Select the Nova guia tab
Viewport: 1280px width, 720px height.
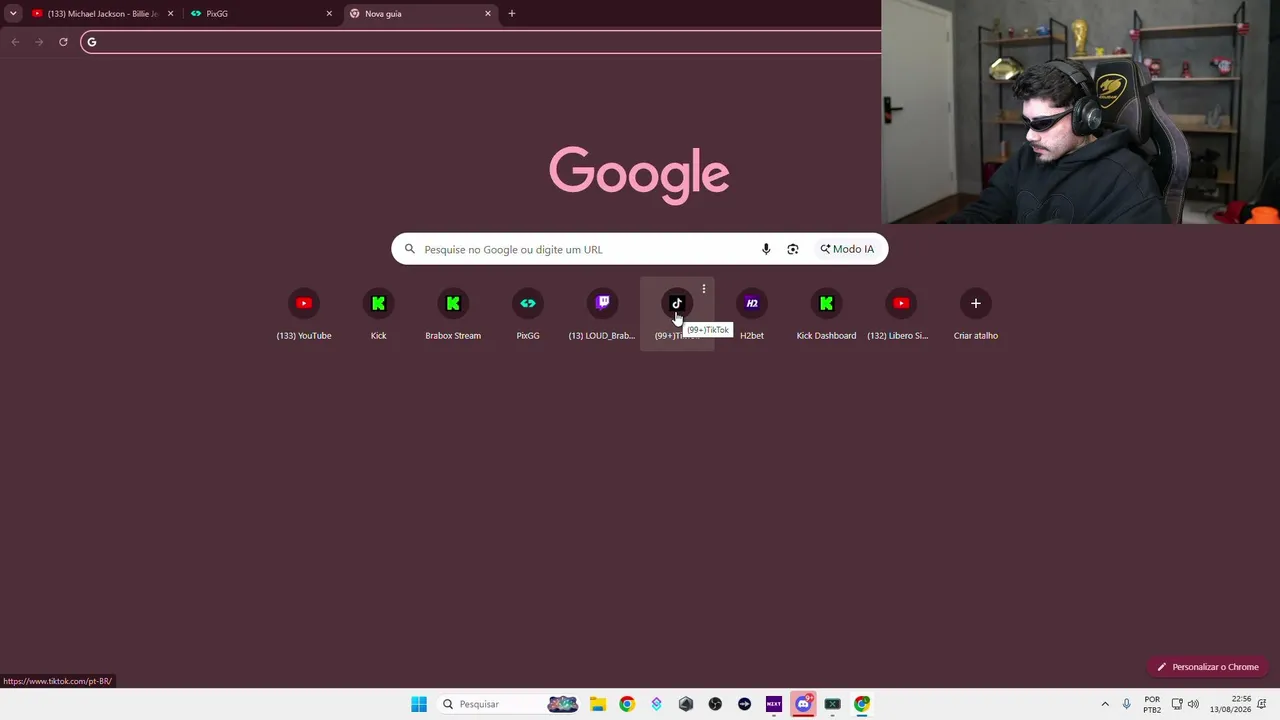[420, 14]
